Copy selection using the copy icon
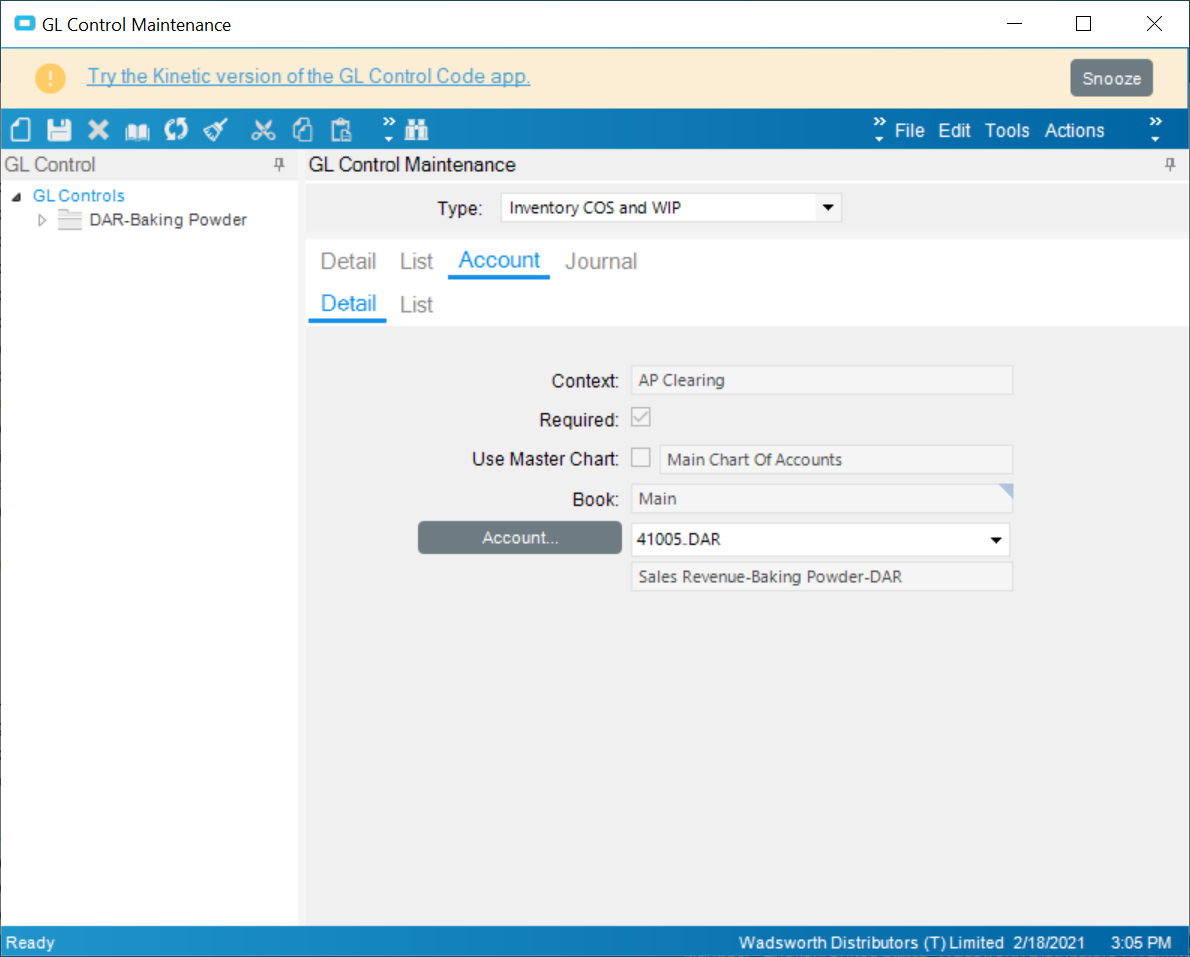Image resolution: width=1190 pixels, height=957 pixels. coord(303,130)
